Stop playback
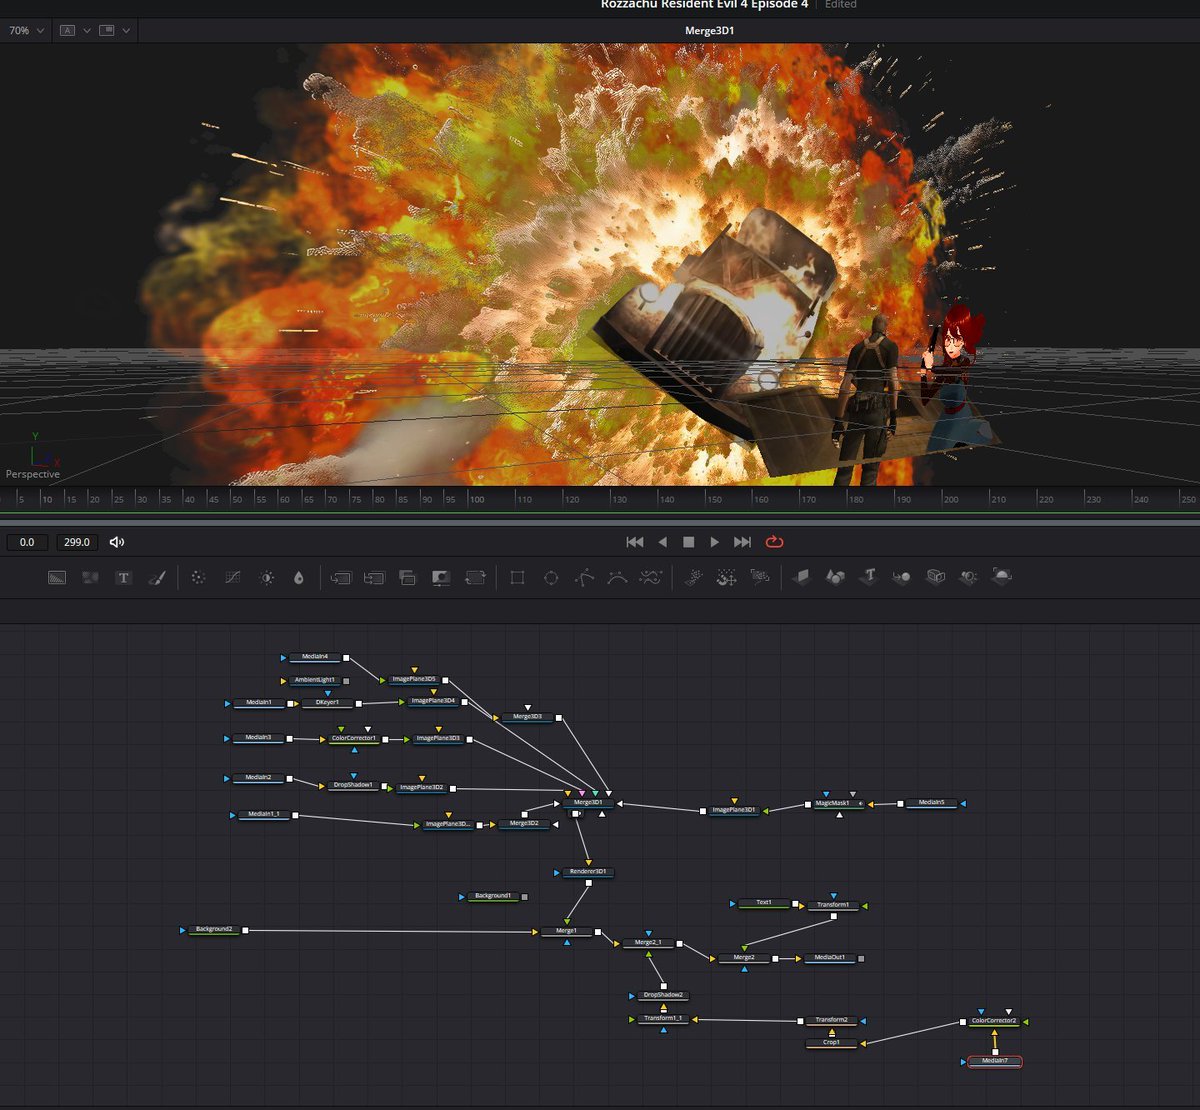This screenshot has width=1200, height=1110. pos(688,542)
